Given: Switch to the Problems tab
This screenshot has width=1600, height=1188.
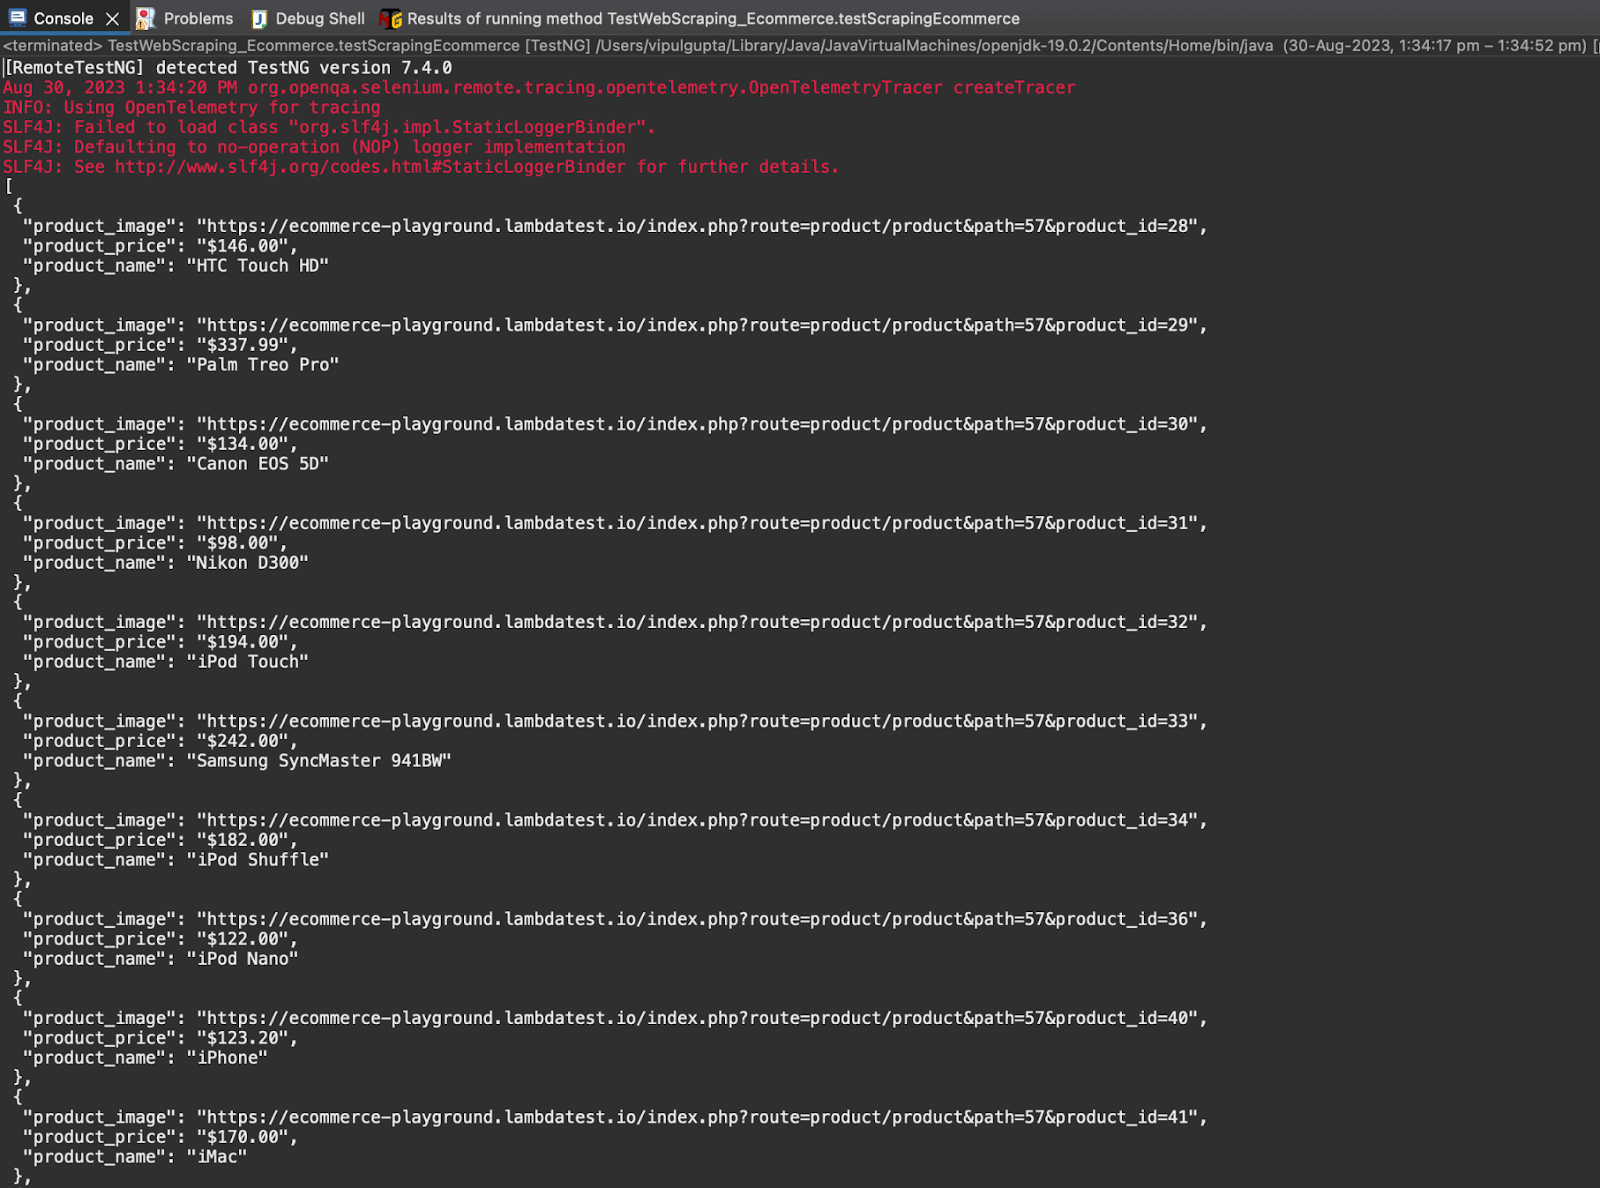Looking at the screenshot, I should (198, 18).
